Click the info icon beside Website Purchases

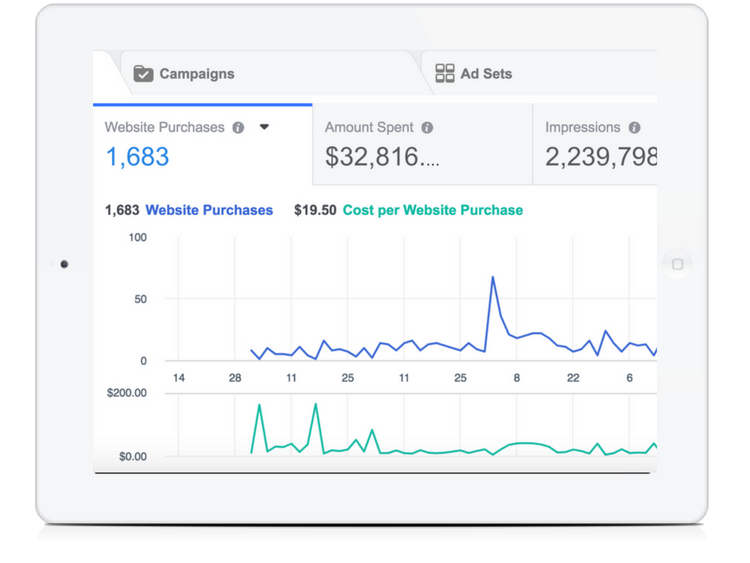point(238,128)
